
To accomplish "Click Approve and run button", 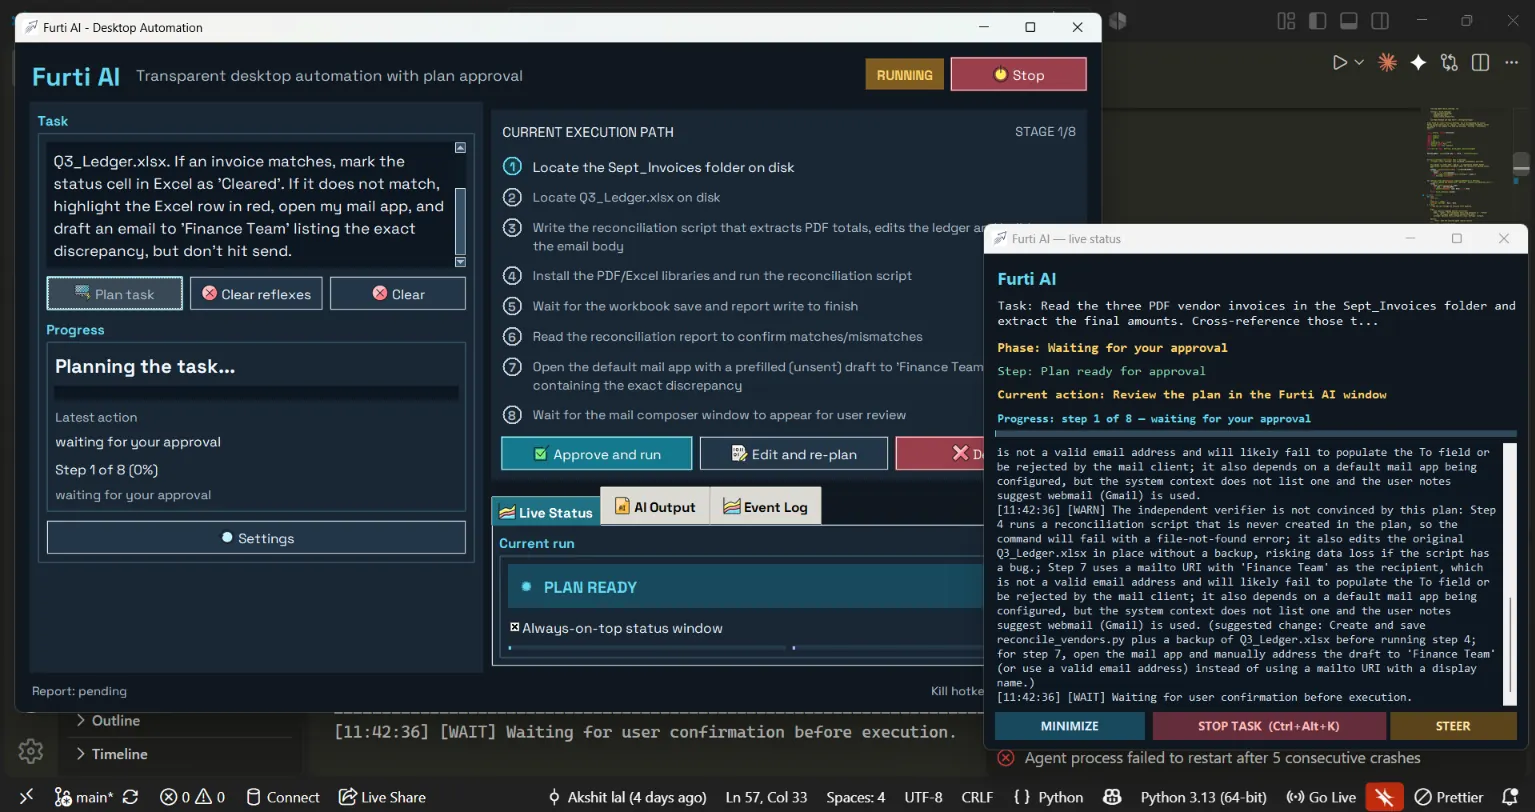I will coord(596,454).
